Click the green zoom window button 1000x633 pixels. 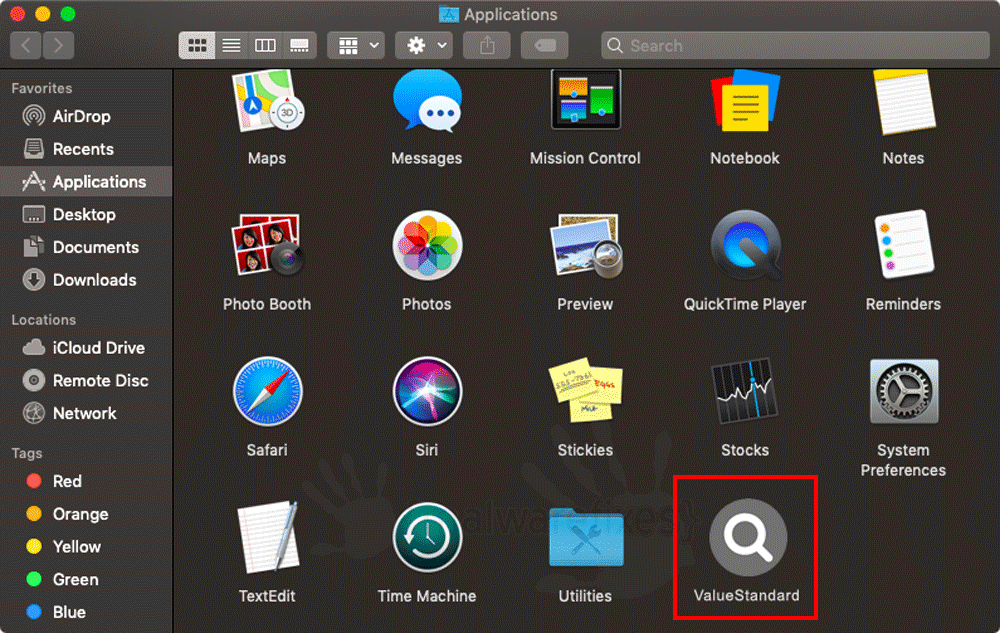68,13
